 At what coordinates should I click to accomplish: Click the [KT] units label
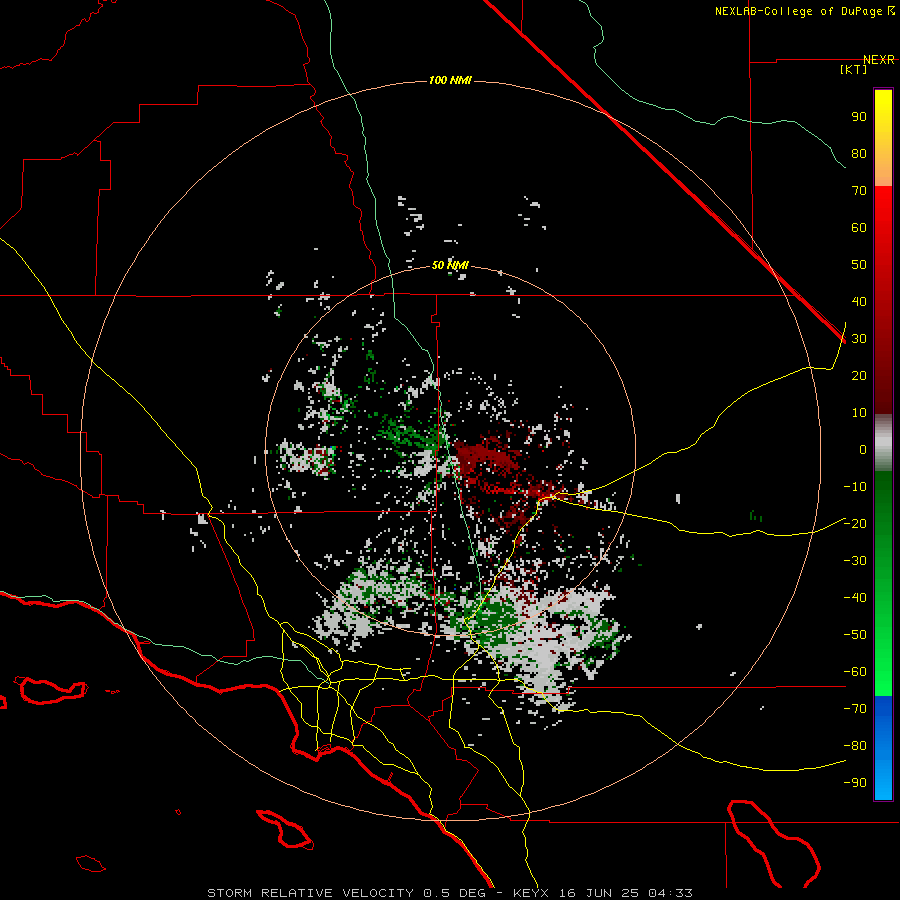854,69
